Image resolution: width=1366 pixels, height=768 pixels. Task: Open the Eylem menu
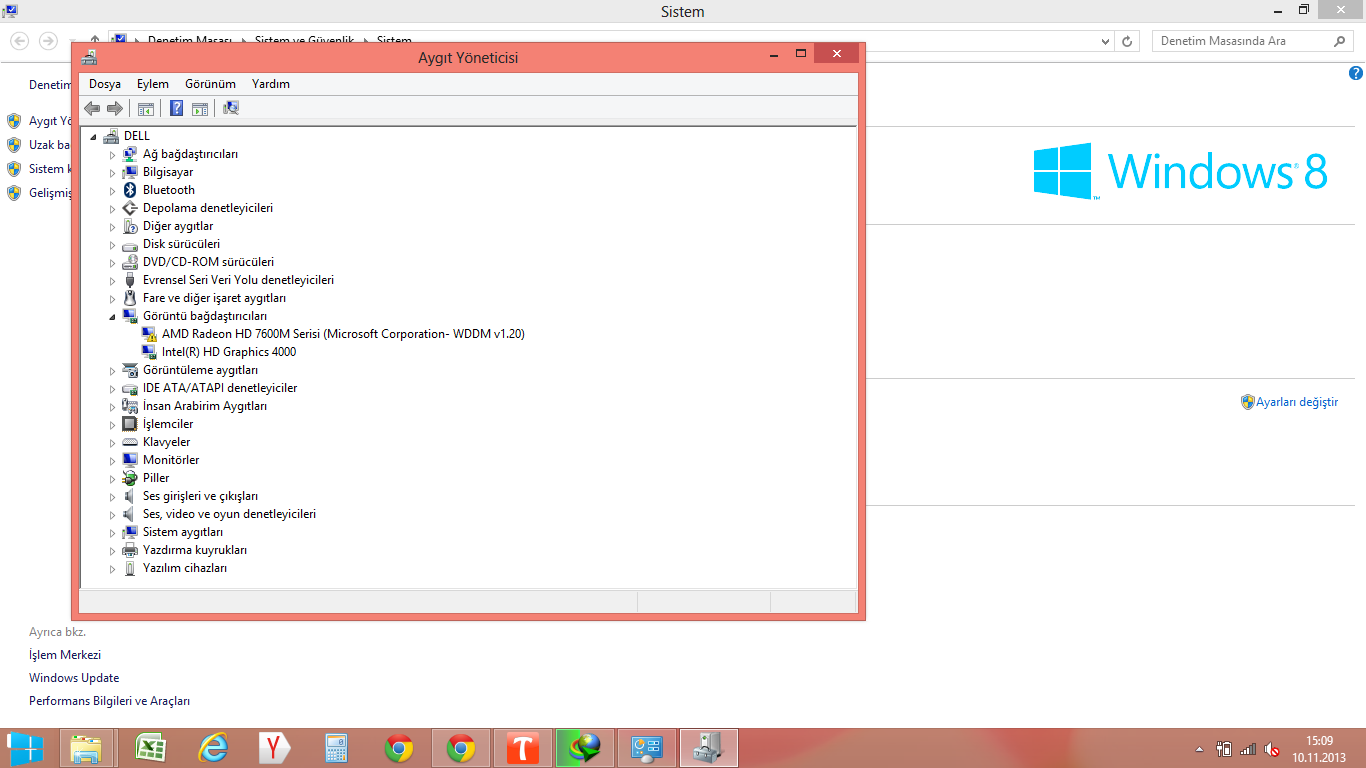point(153,84)
